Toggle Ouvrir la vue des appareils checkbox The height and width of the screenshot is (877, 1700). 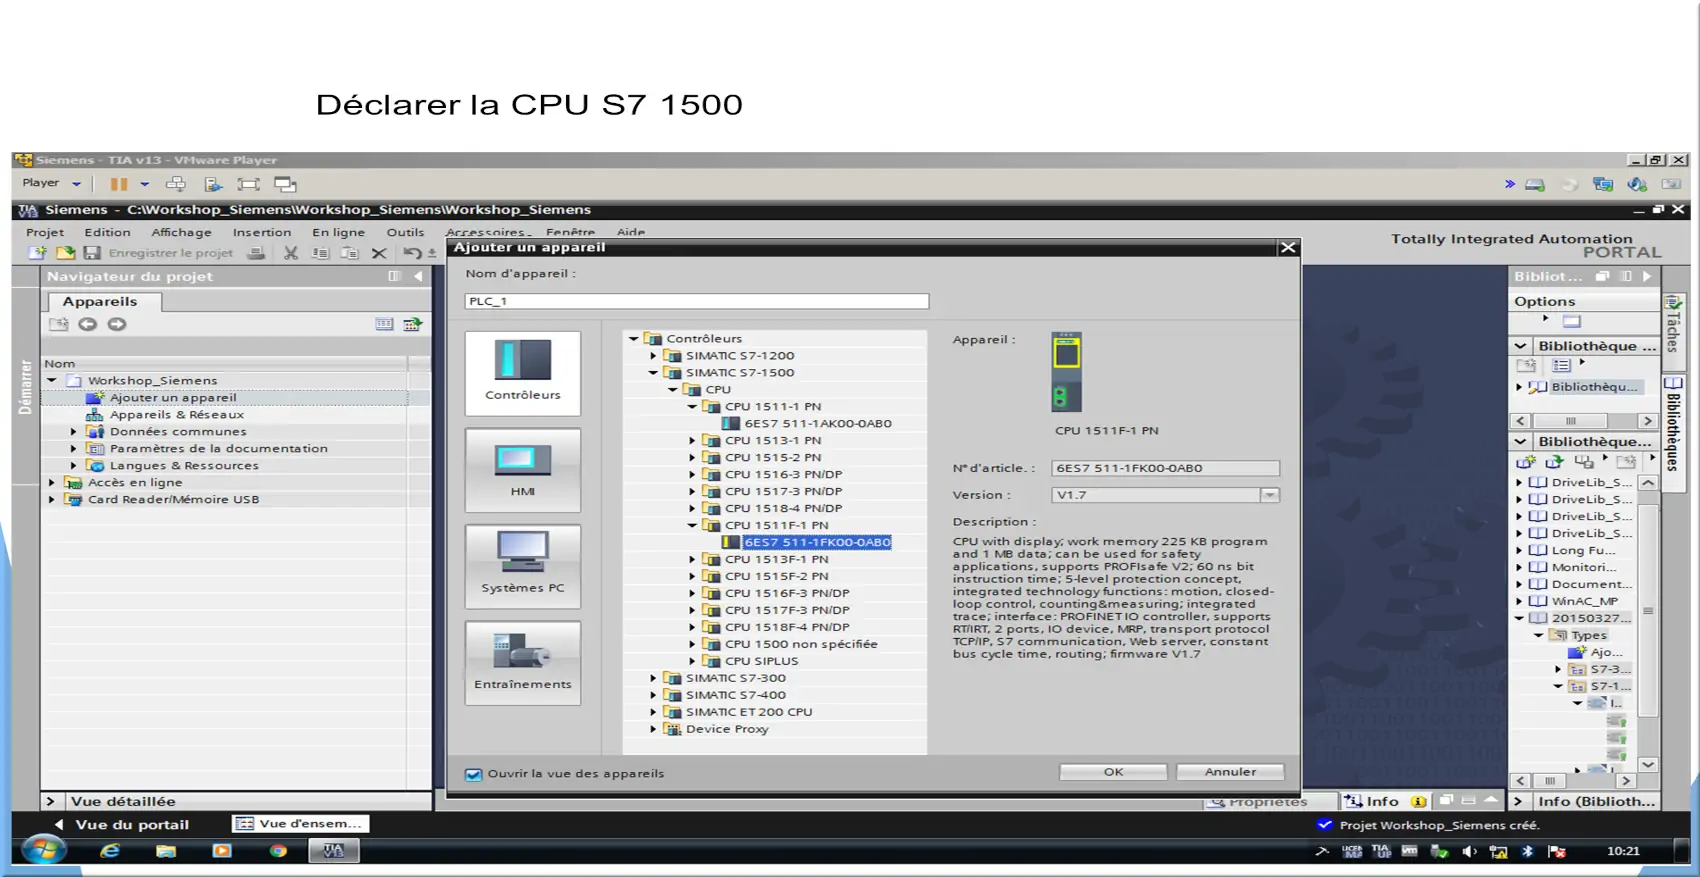click(x=474, y=774)
